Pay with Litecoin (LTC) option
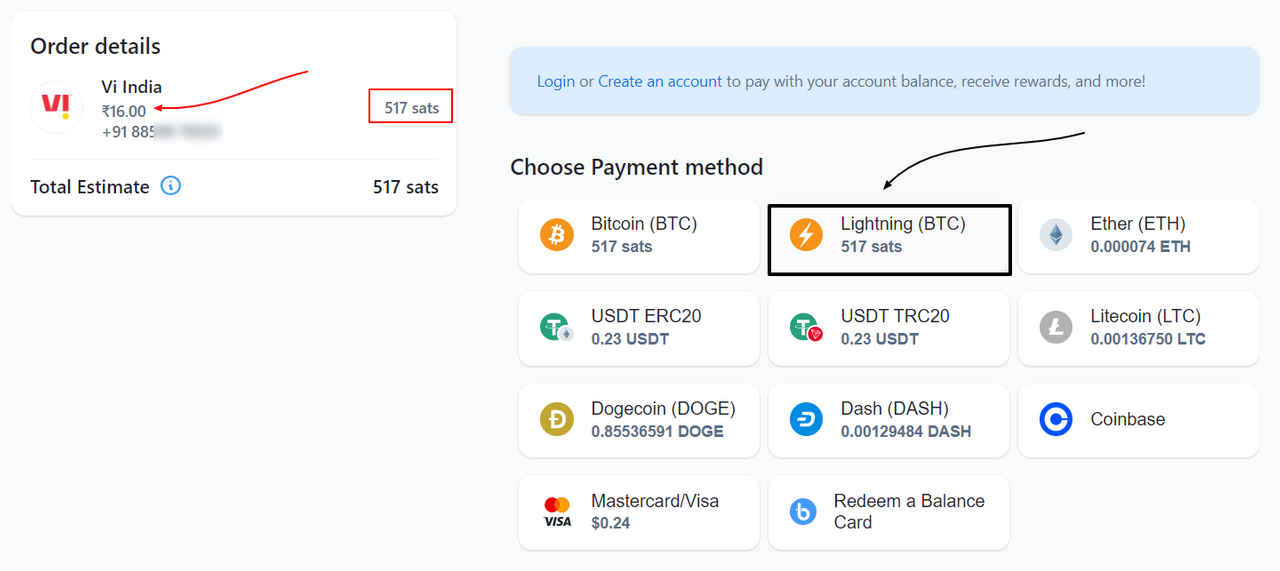Viewport: 1280px width, 571px height. click(1138, 328)
